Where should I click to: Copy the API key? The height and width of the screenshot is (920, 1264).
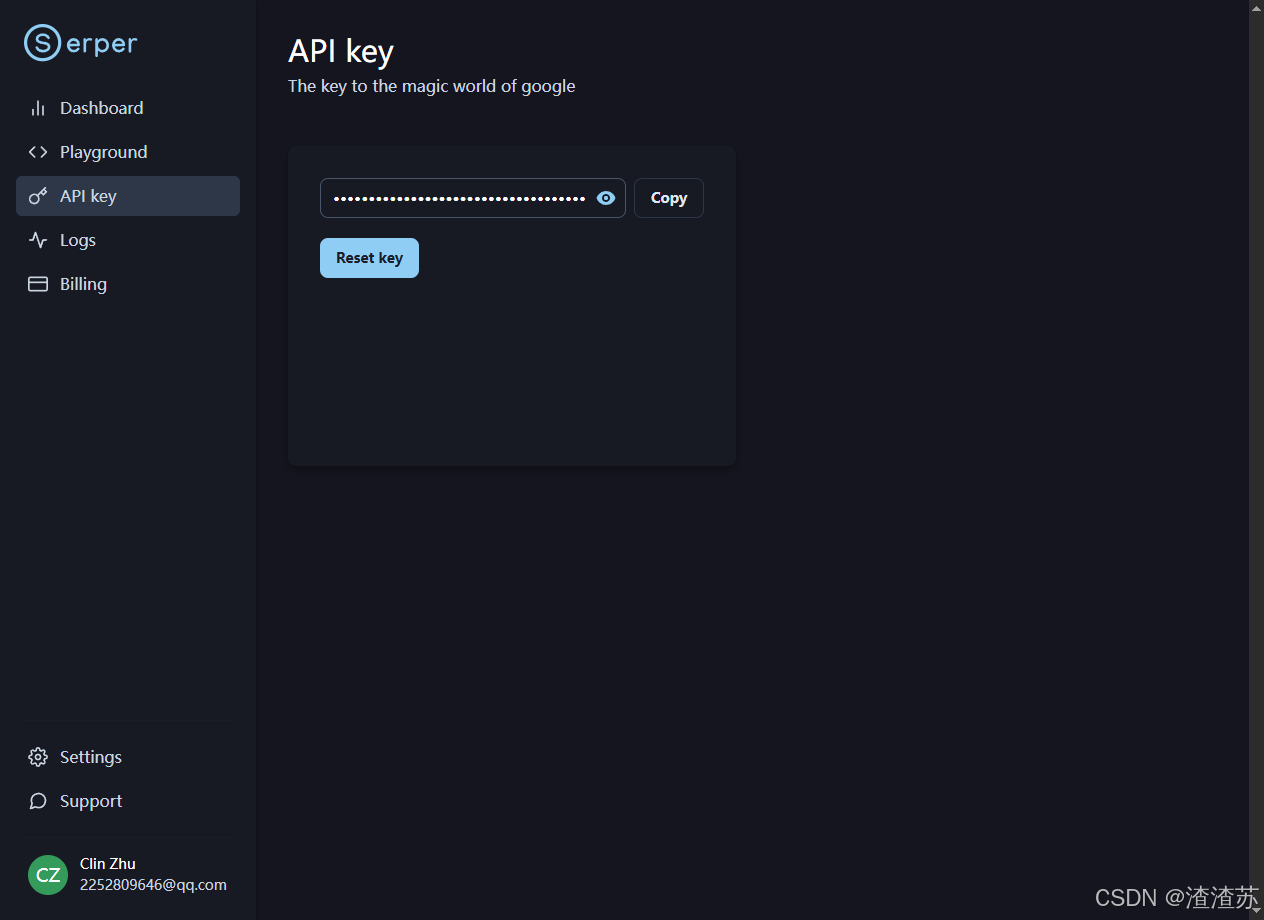click(669, 198)
